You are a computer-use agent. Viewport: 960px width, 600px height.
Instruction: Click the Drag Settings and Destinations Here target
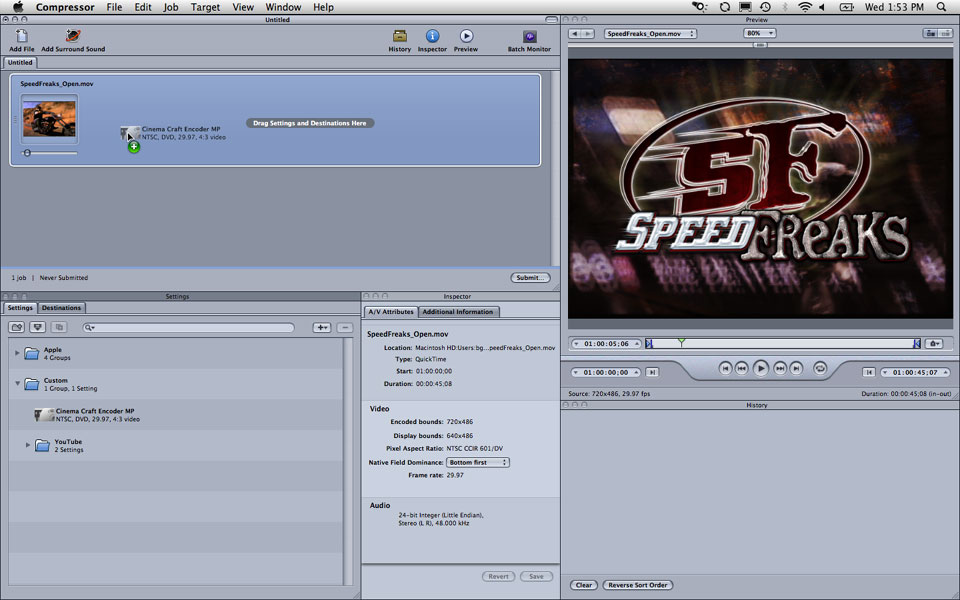pyautogui.click(x=310, y=123)
